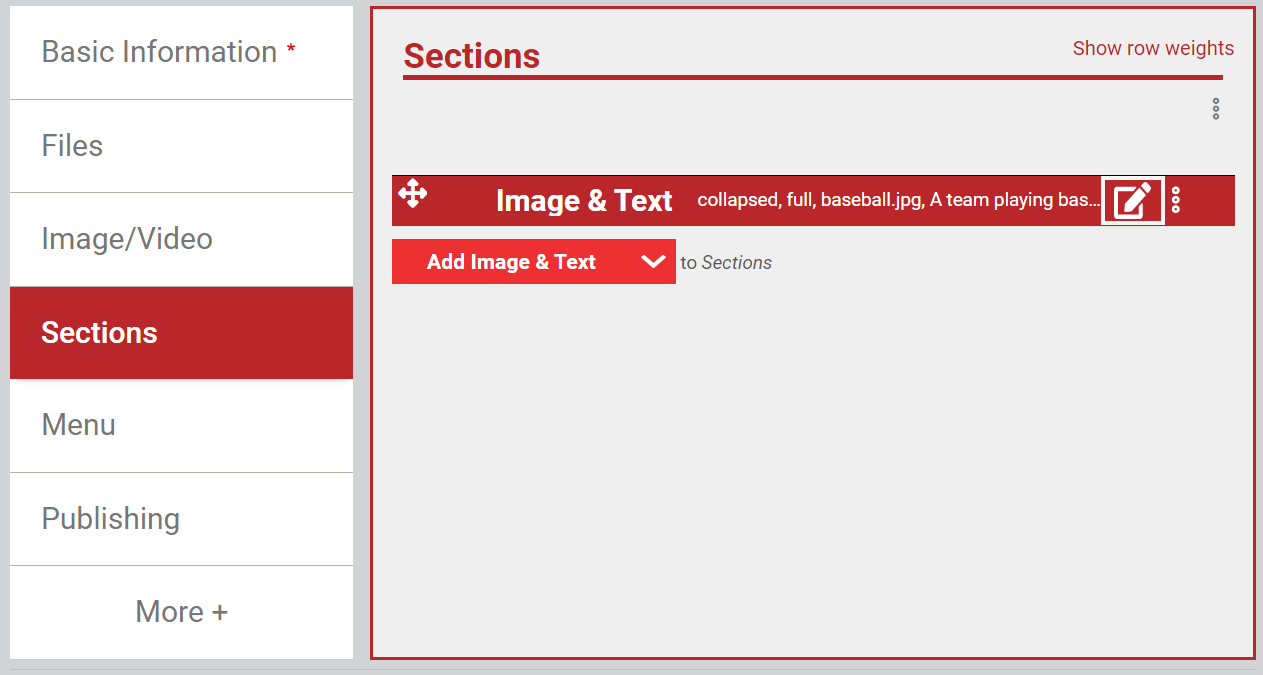Click the cross-arrows move handle icon

(413, 193)
